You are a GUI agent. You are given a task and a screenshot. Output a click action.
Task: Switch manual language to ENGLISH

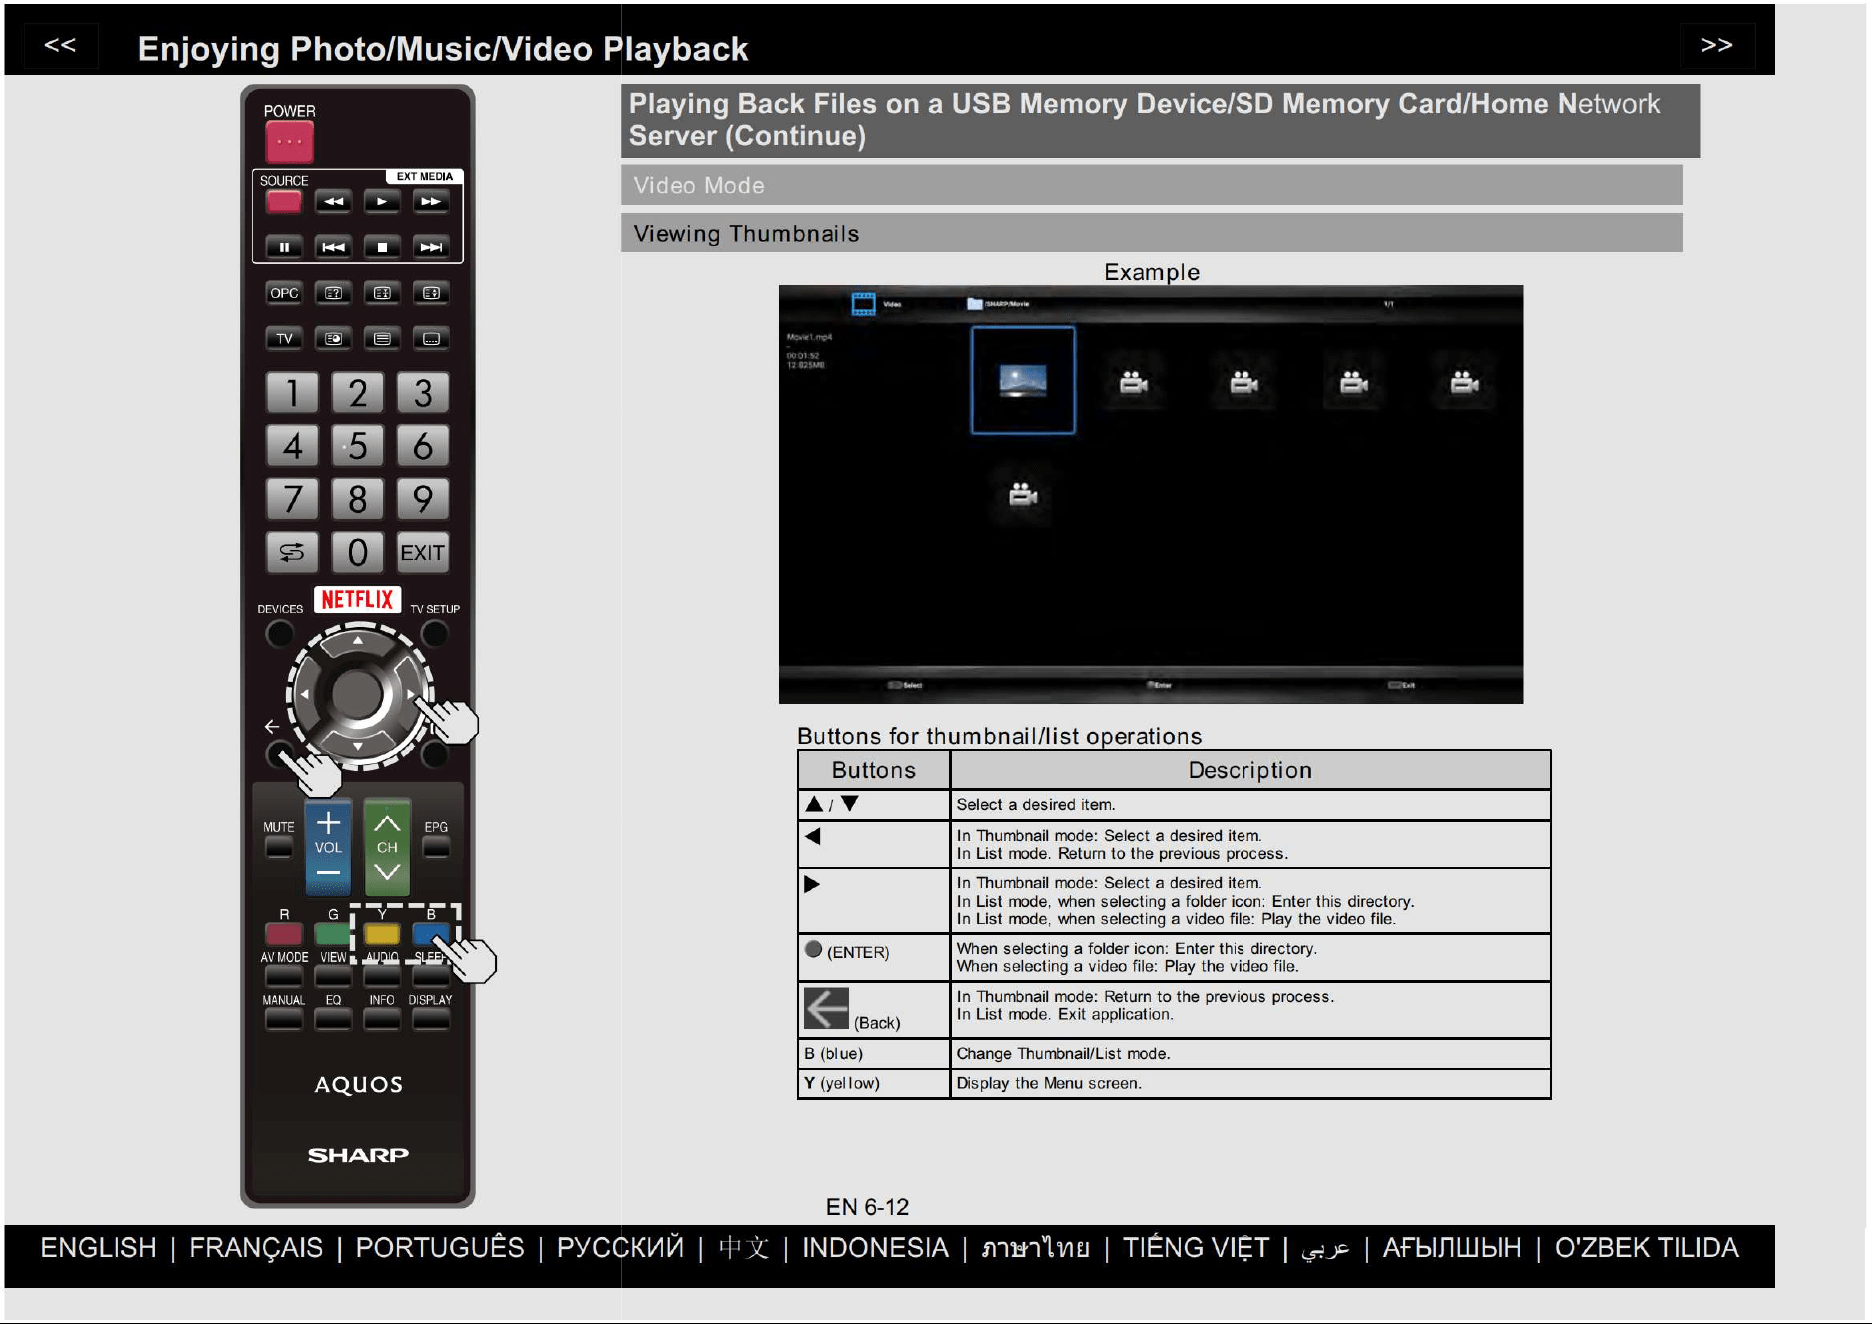coord(98,1248)
